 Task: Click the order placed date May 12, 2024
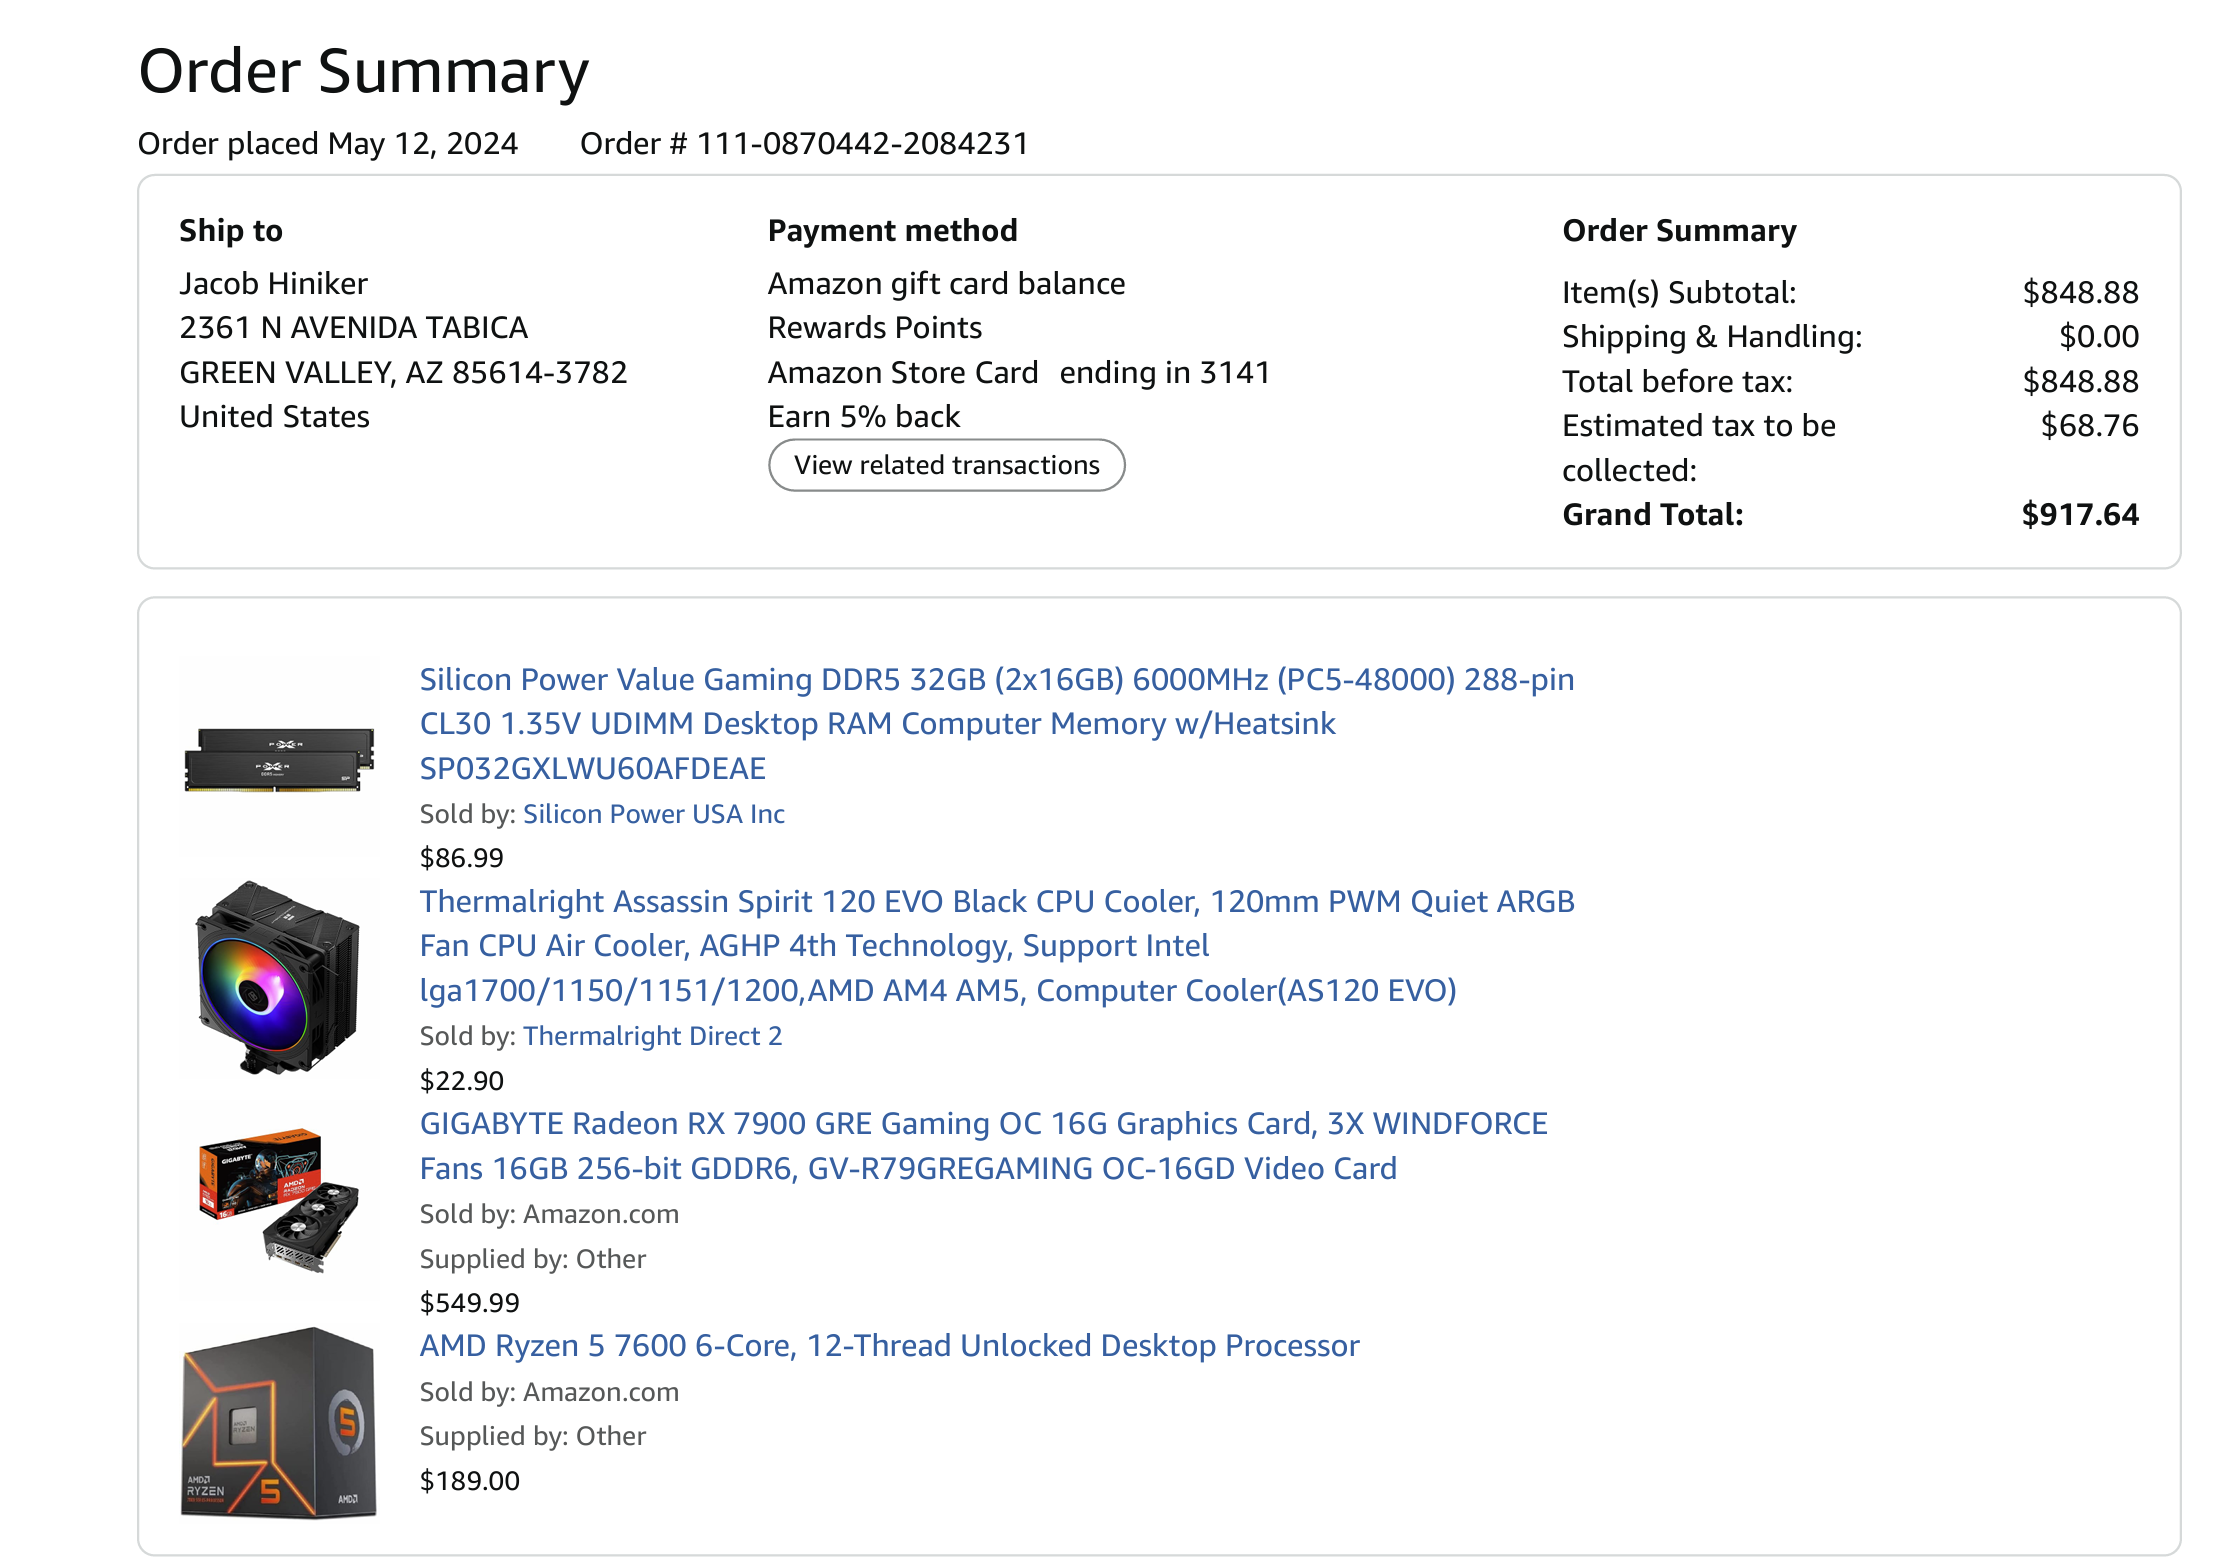(x=422, y=143)
